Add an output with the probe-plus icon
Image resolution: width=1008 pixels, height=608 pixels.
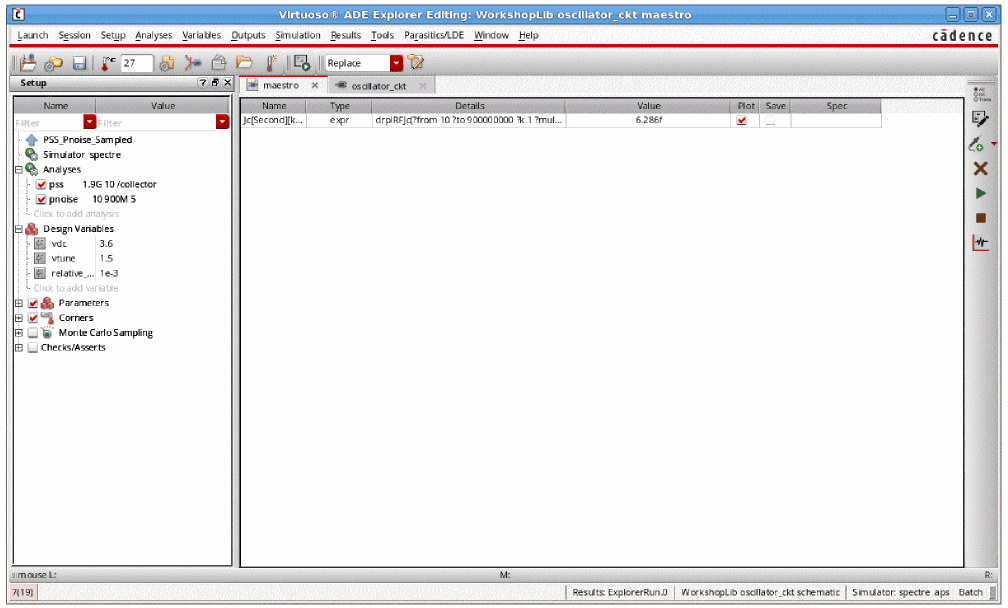tap(976, 144)
